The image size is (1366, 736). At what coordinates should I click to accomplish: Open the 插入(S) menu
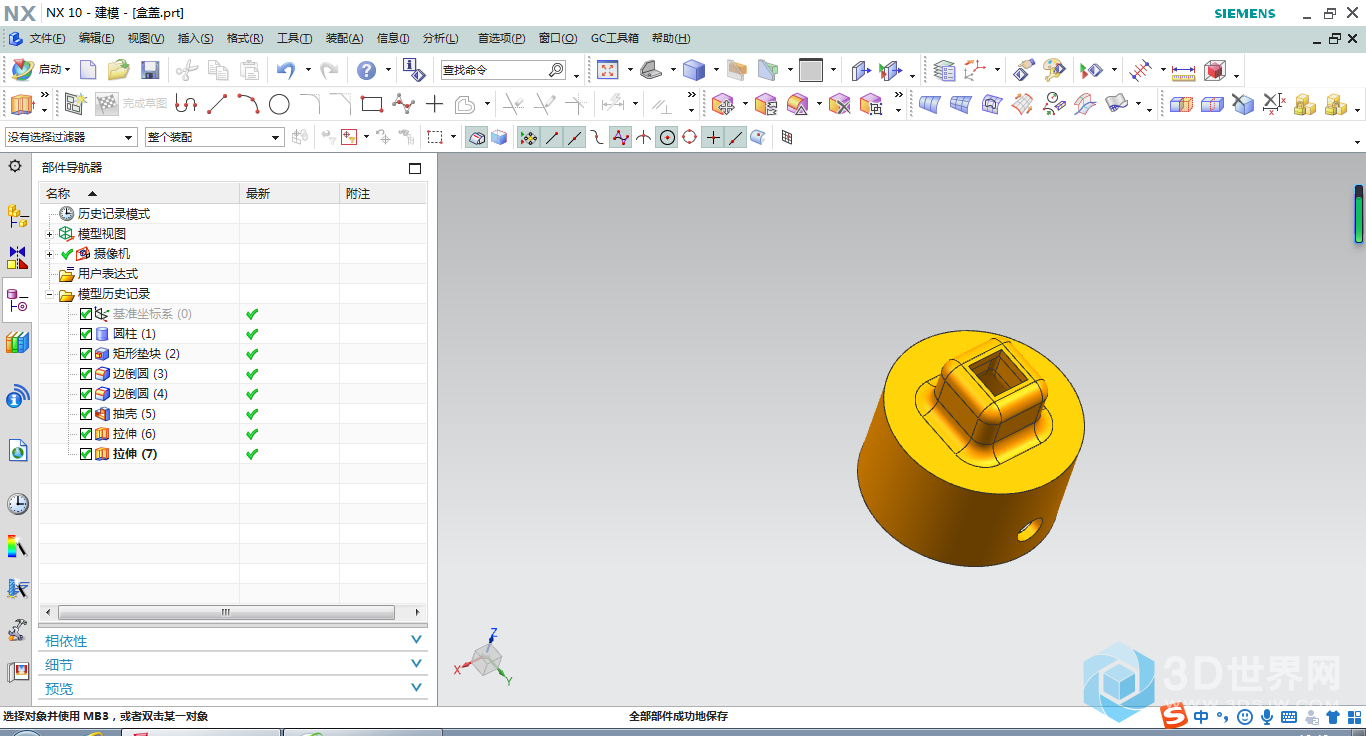195,38
